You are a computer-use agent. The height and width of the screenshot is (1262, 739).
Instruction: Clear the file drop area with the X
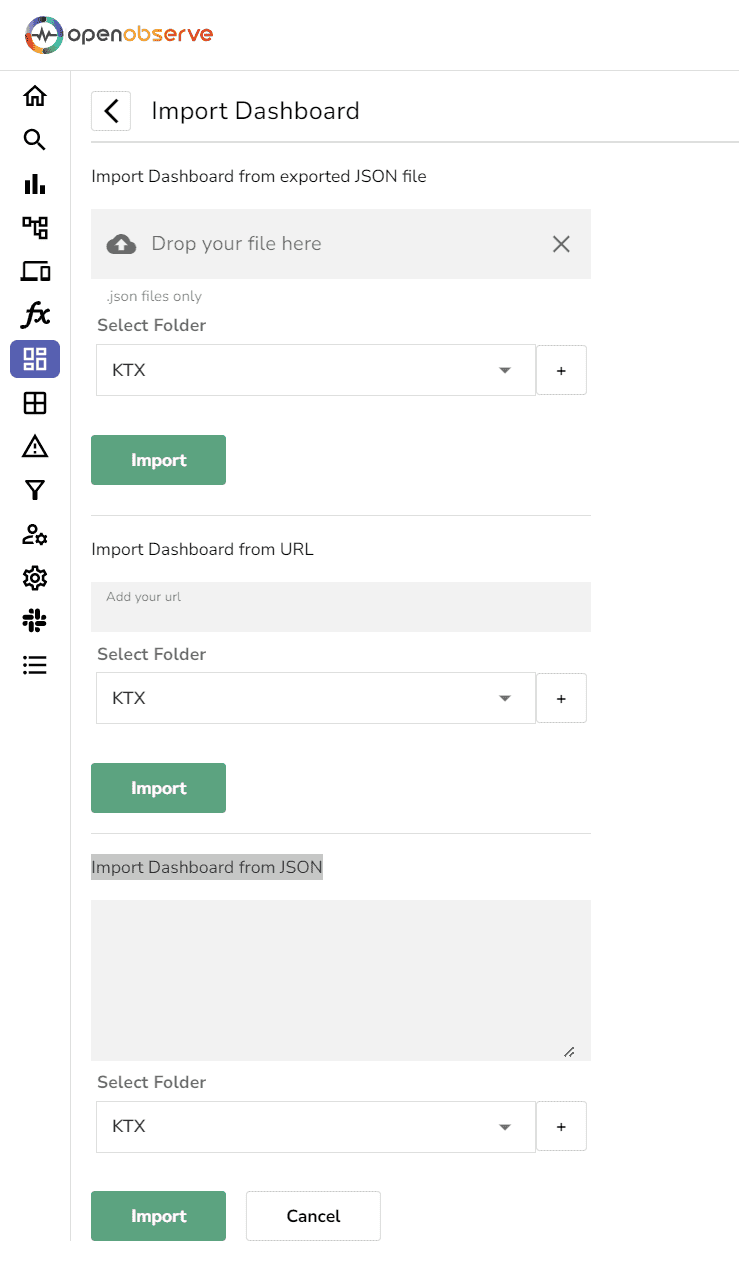[x=560, y=244]
